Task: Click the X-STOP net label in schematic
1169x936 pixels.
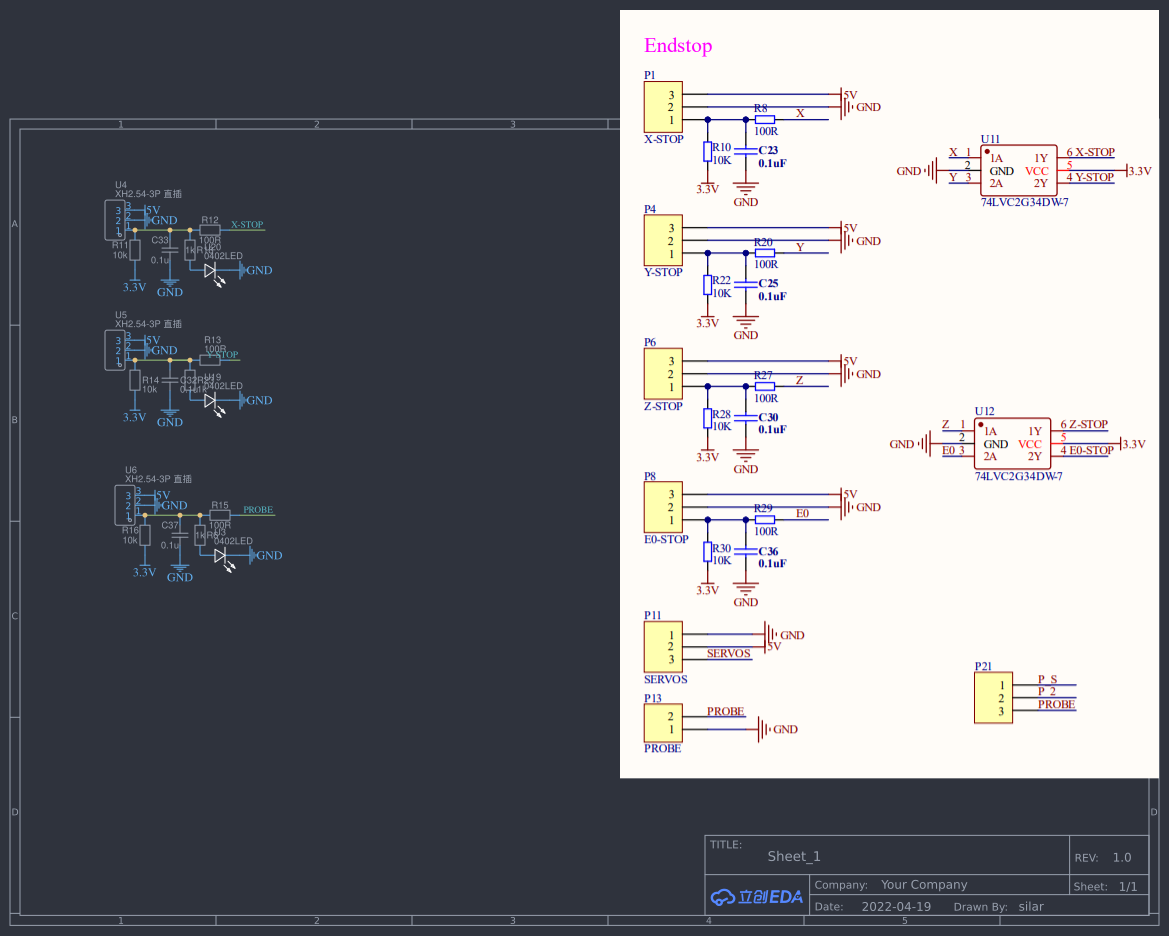Action: (x=247, y=224)
